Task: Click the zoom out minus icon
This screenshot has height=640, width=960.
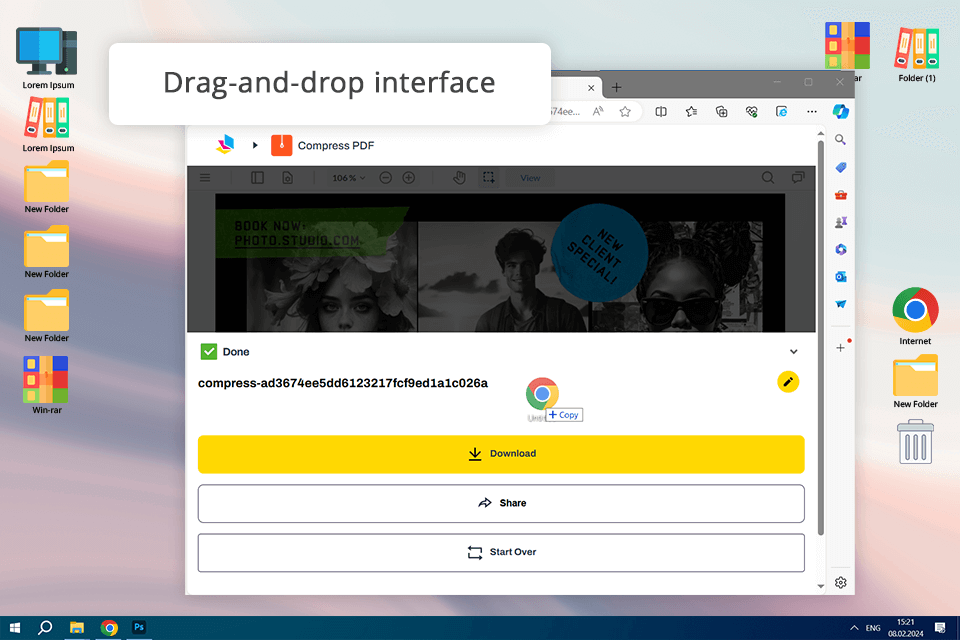Action: (385, 178)
